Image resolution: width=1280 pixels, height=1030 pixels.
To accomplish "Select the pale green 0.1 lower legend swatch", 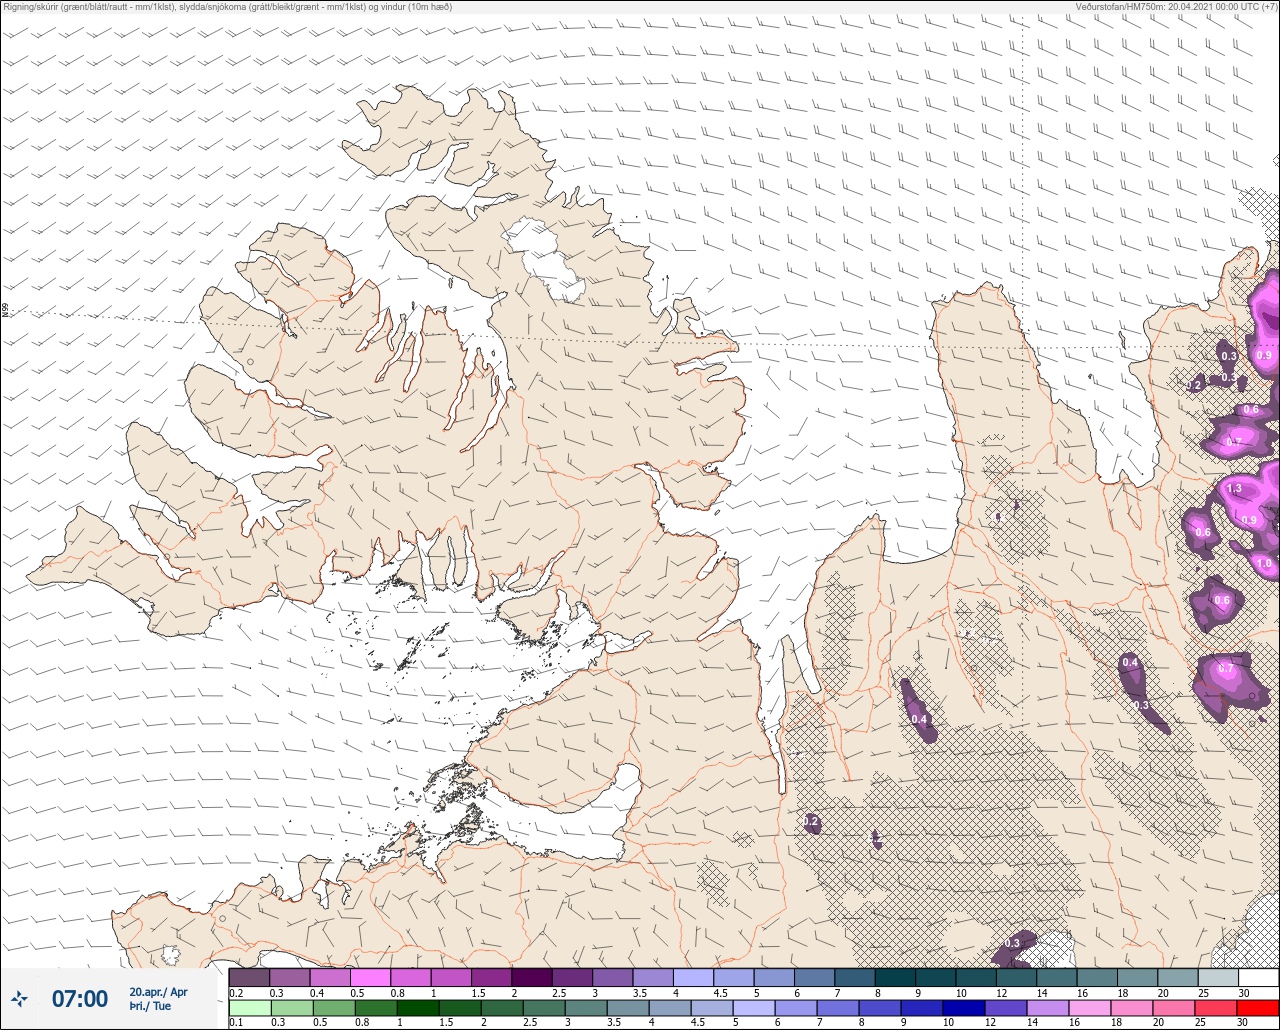I will coord(249,1007).
